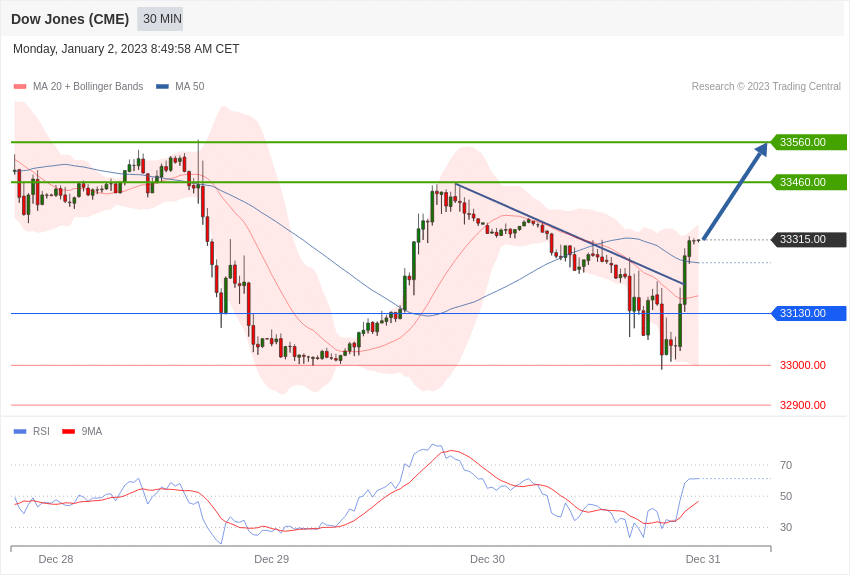850x576 pixels.
Task: Click the RSI legend swatch
Action: pos(20,431)
